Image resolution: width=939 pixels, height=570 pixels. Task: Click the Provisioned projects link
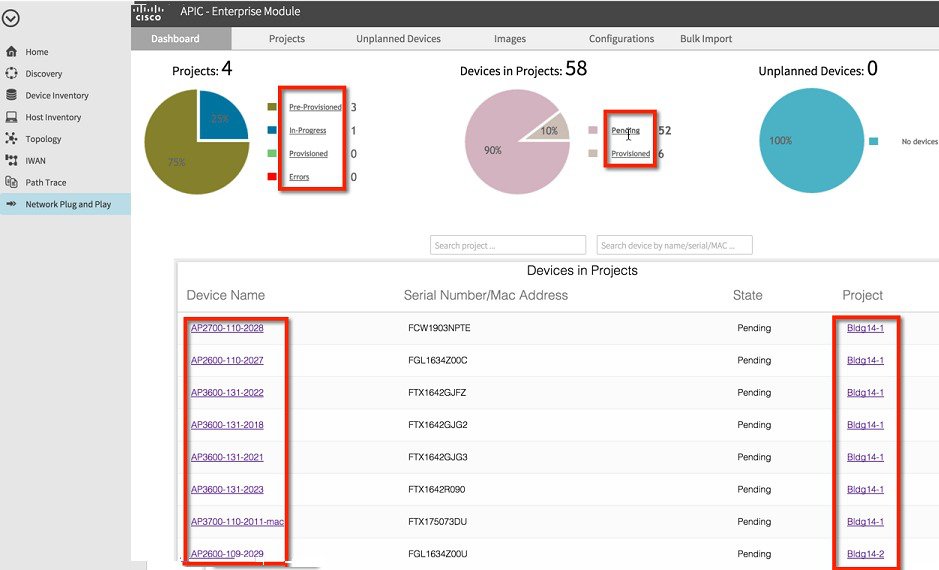[308, 154]
